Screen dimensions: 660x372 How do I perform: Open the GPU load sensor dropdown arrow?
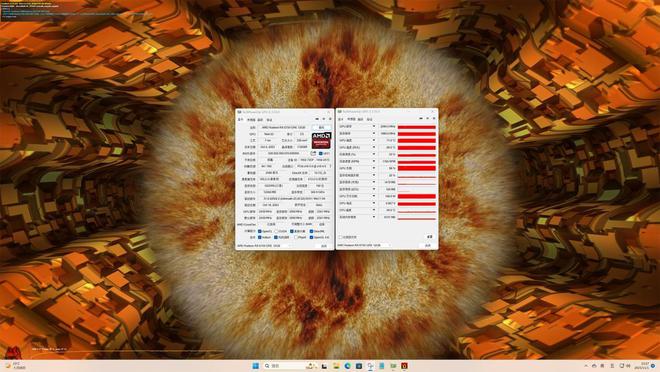374,168
